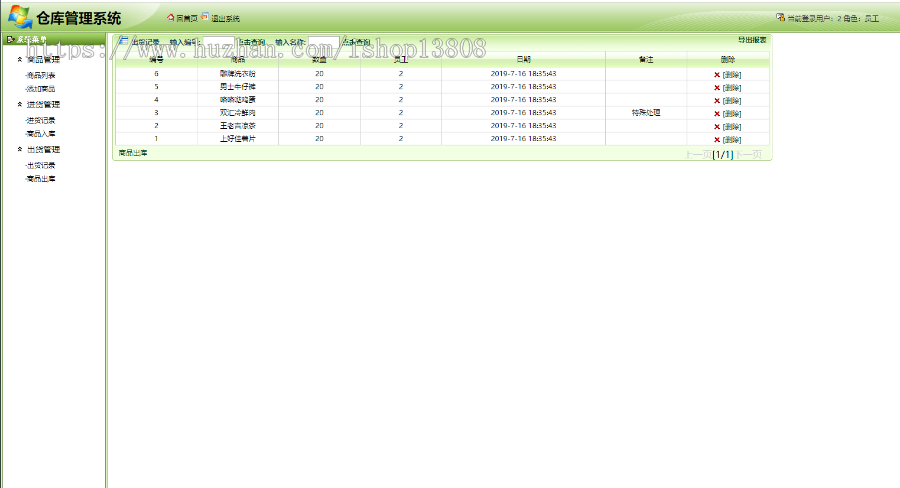Click the exit icon beside 退出系统

pyautogui.click(x=205, y=17)
